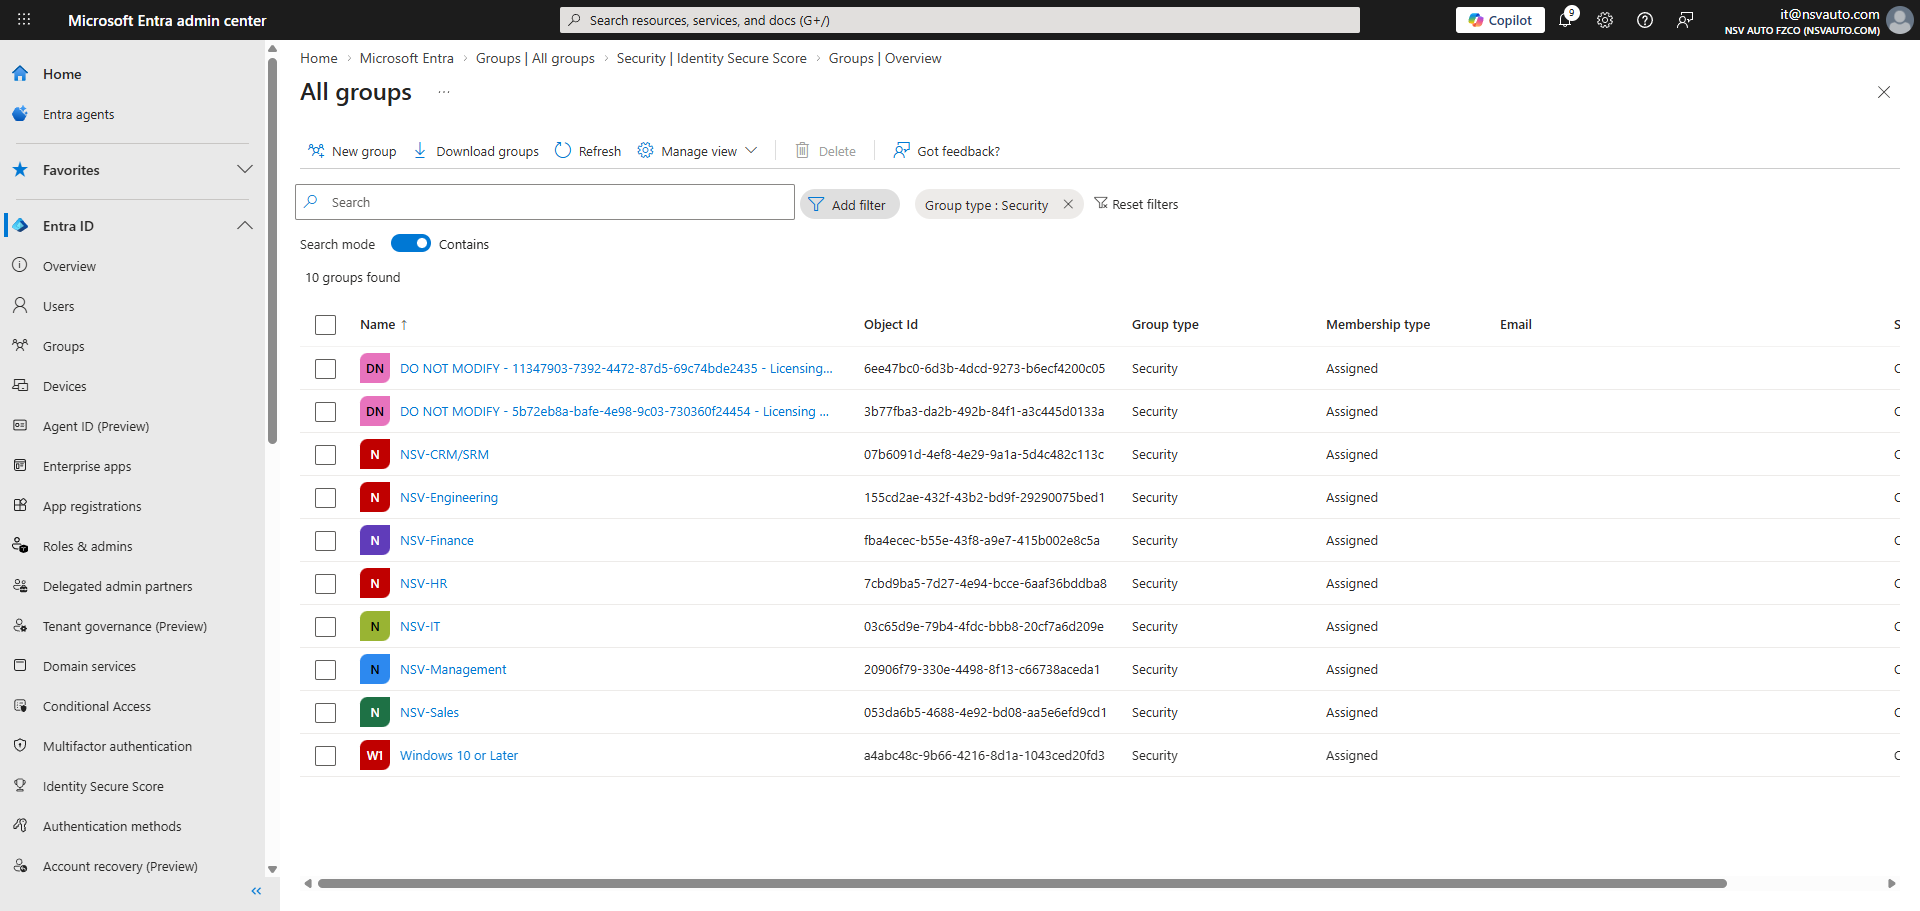
Task: Open portal settings gear icon
Action: click(1605, 20)
